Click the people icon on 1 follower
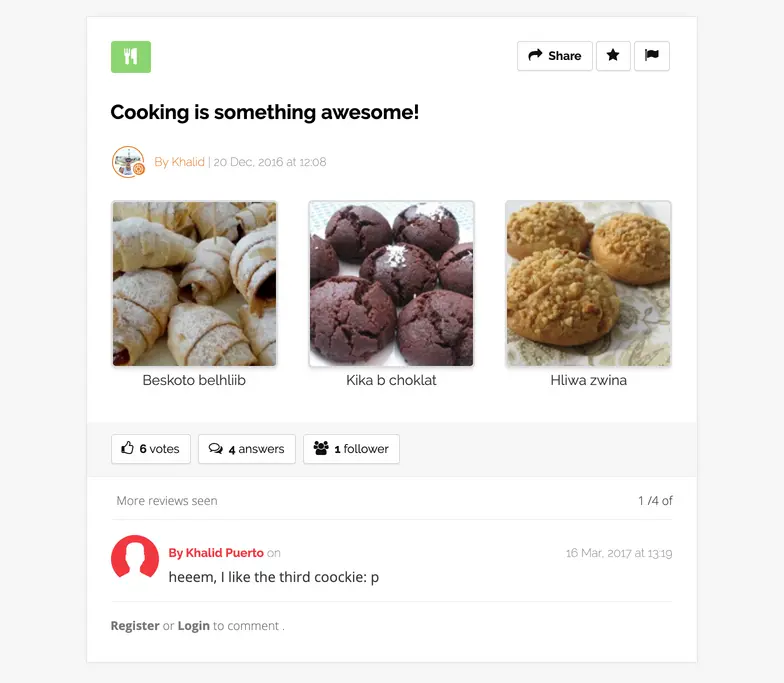Viewport: 784px width, 683px height. [x=321, y=448]
